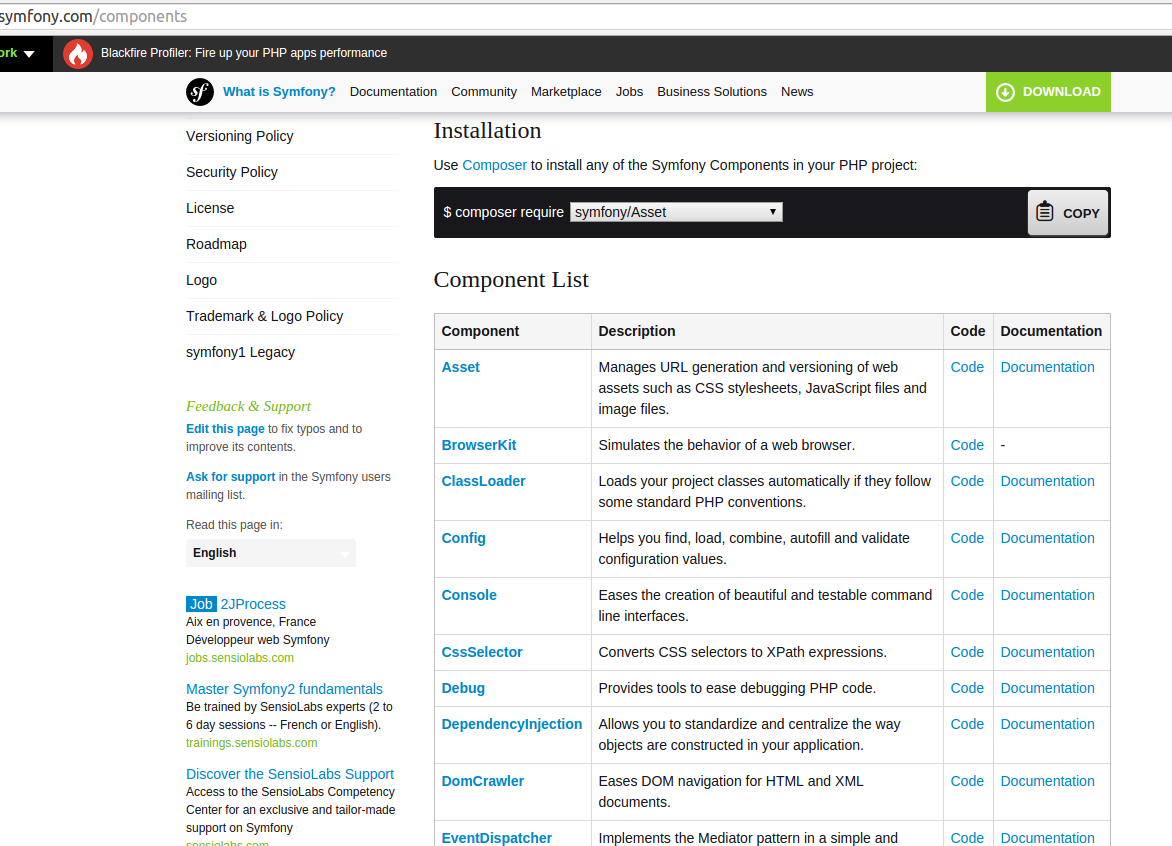
Task: Click the browser address bar URL
Action: (93, 16)
